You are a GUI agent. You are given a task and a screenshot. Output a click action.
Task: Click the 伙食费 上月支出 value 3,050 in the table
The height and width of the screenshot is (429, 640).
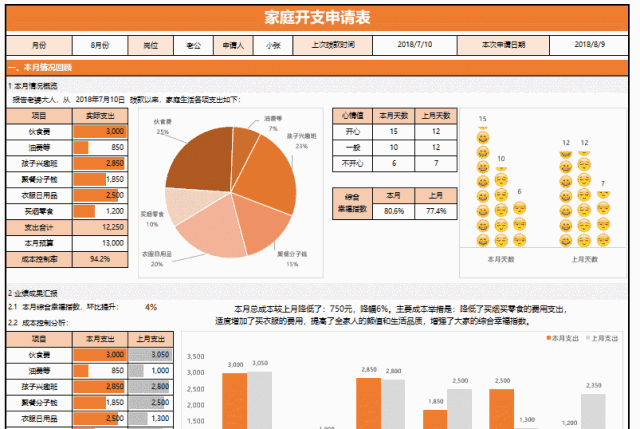(151, 355)
